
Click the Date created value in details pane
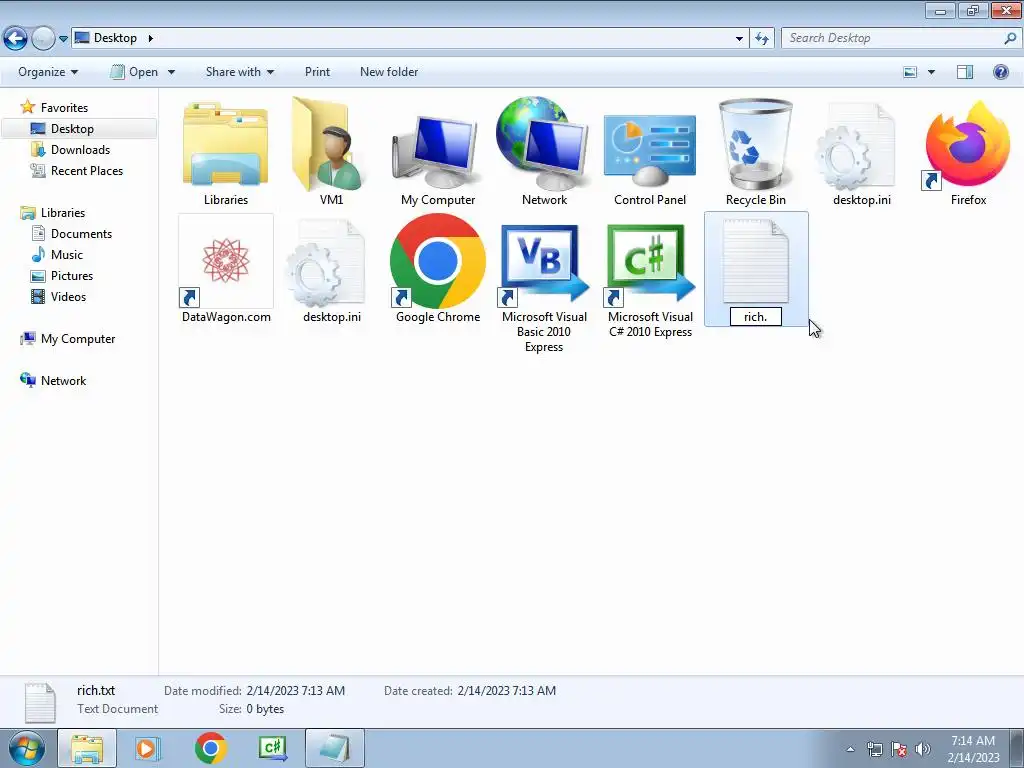(x=507, y=690)
